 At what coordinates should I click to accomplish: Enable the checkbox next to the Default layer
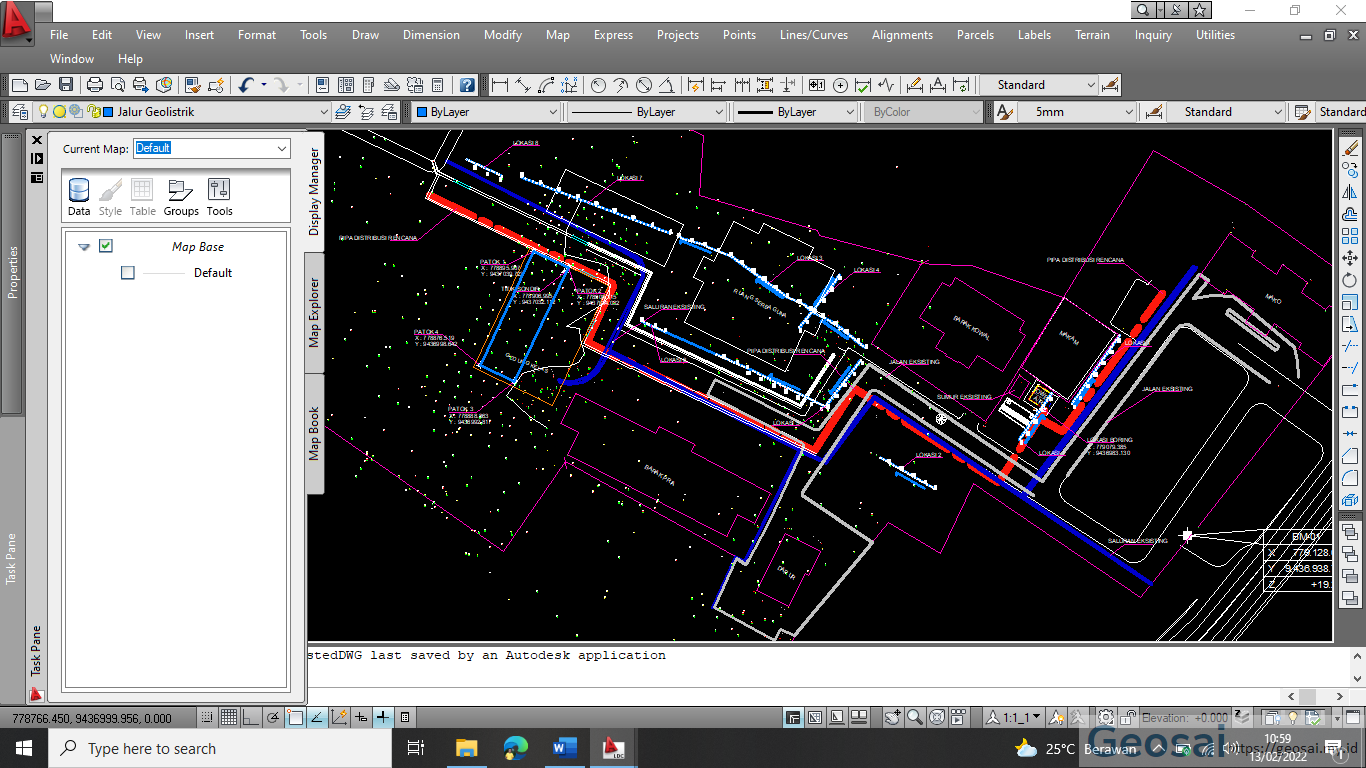pos(127,272)
